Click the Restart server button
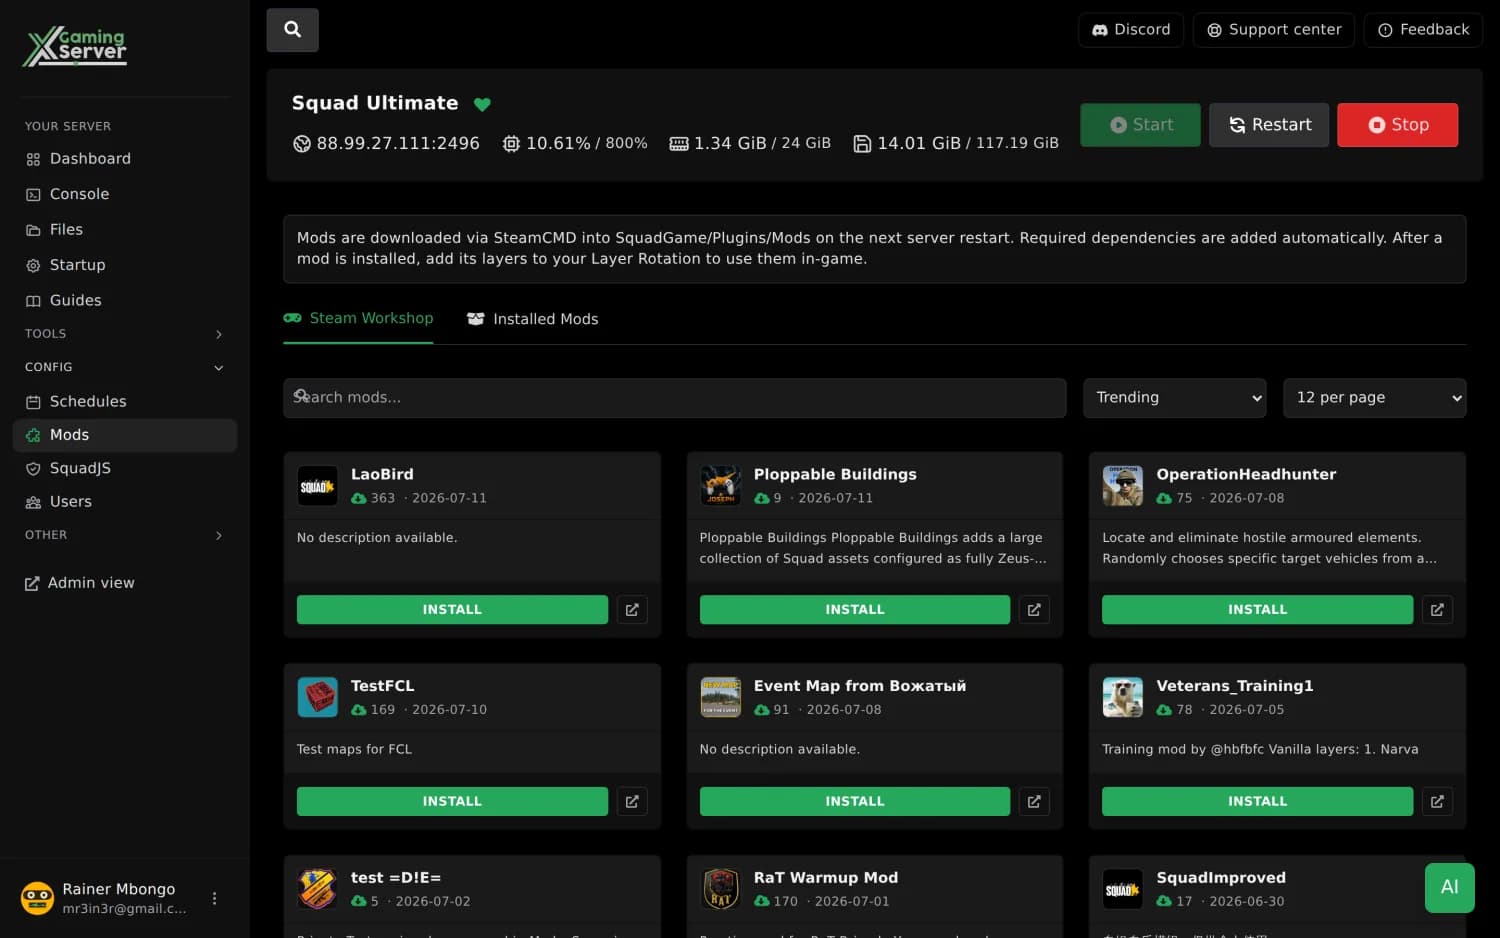The height and width of the screenshot is (938, 1500). coord(1269,125)
